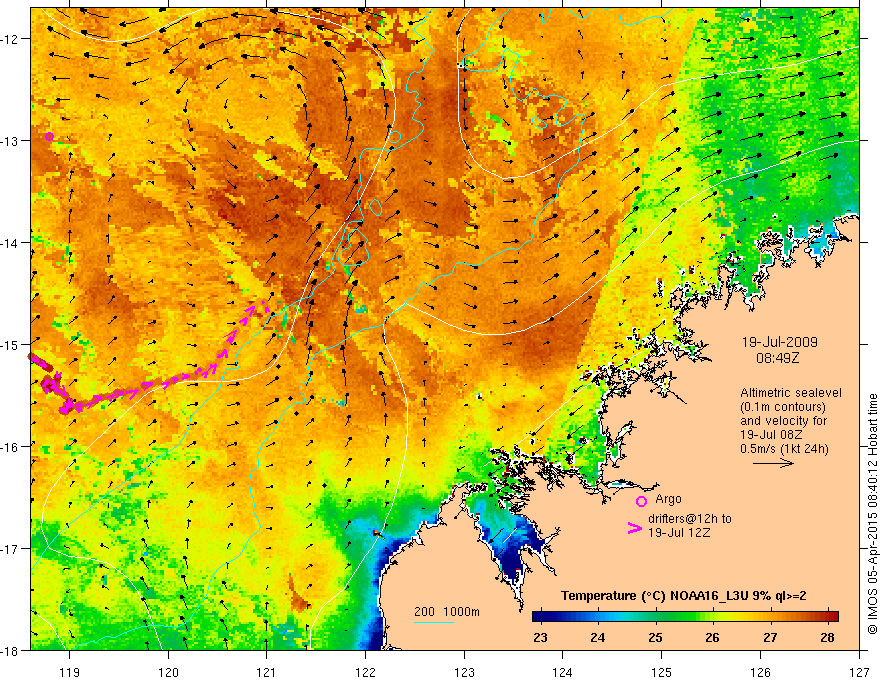Click the 'Altimetric sealevel' caption line
This screenshot has width=880, height=680.
(791, 393)
